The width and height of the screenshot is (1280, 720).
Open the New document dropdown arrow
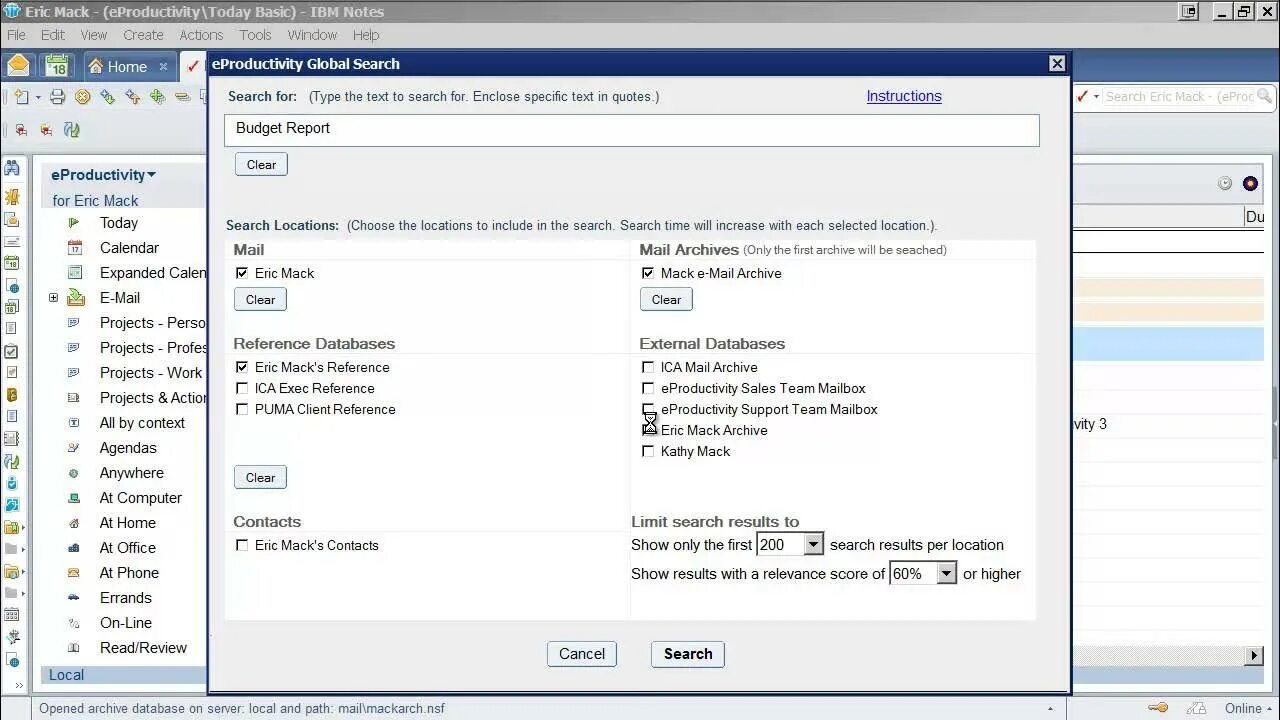(x=38, y=97)
